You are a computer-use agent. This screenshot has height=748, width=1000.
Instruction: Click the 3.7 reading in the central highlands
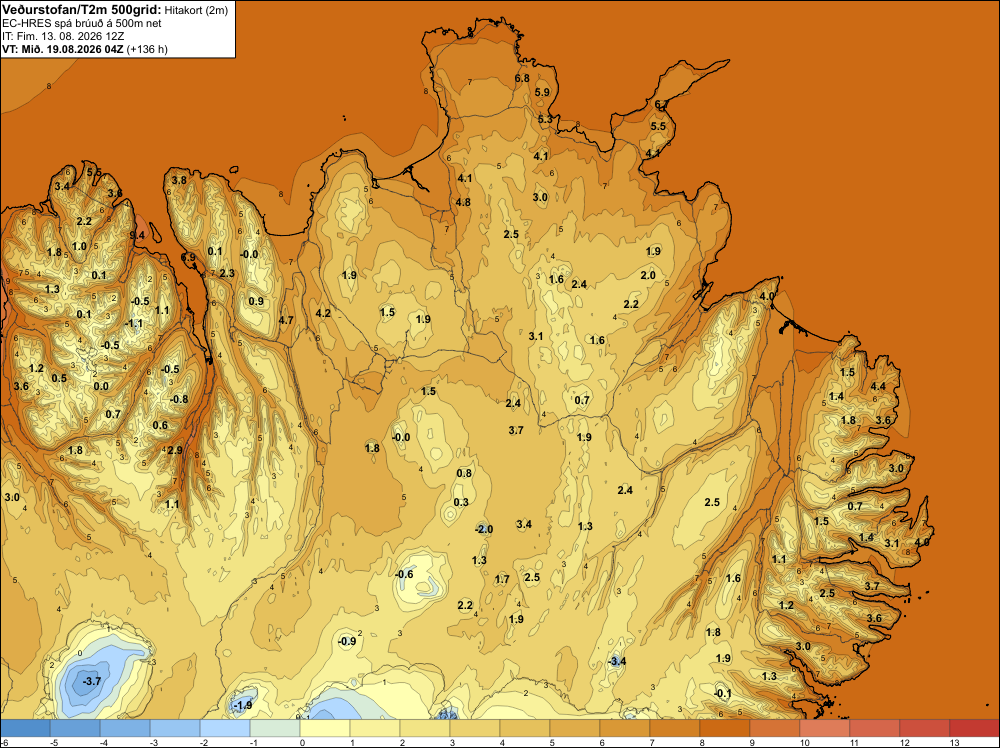click(516, 430)
